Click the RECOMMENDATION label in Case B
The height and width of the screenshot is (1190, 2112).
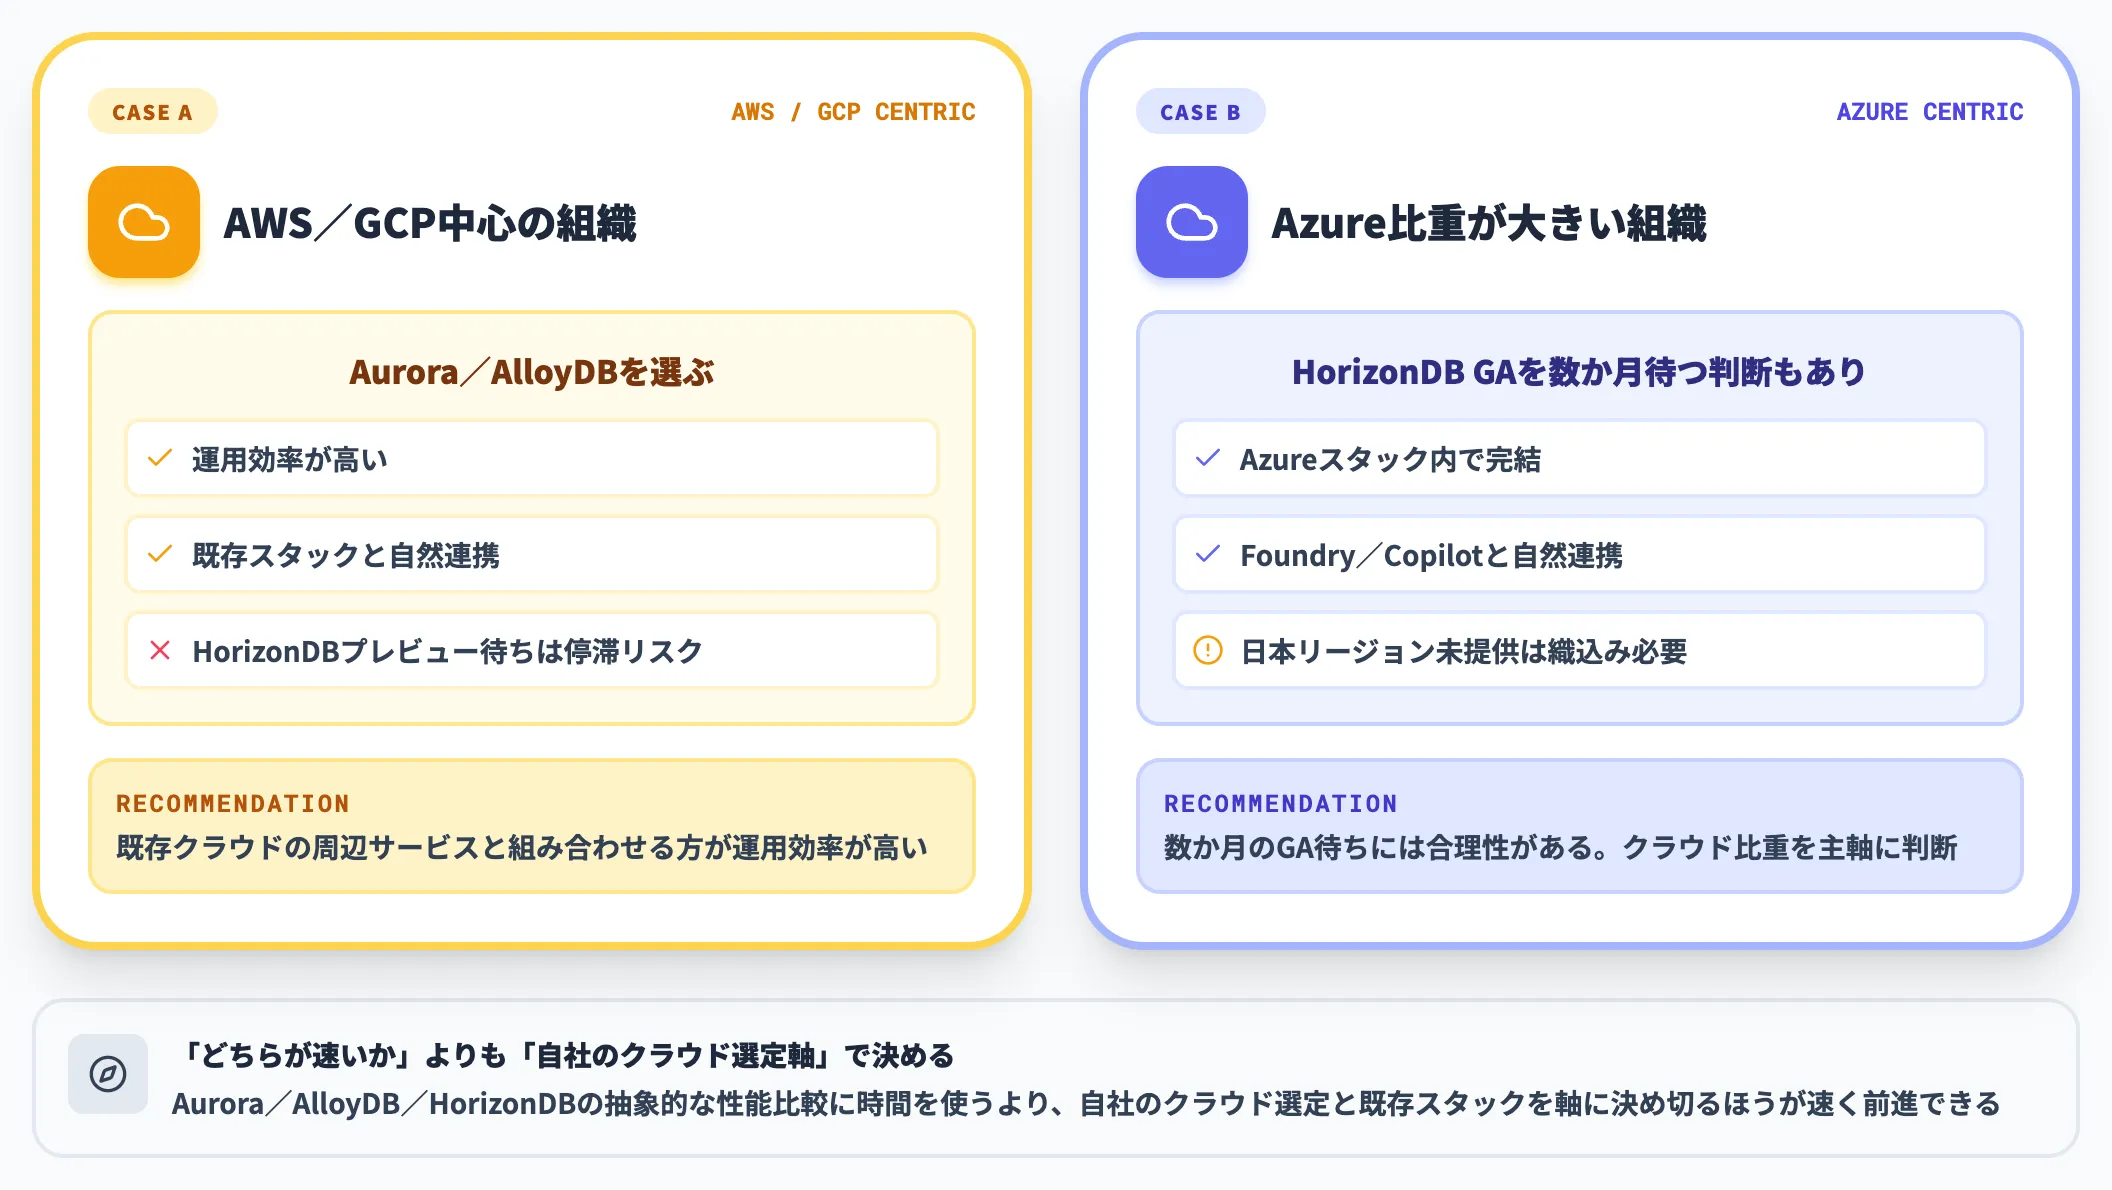[1281, 804]
